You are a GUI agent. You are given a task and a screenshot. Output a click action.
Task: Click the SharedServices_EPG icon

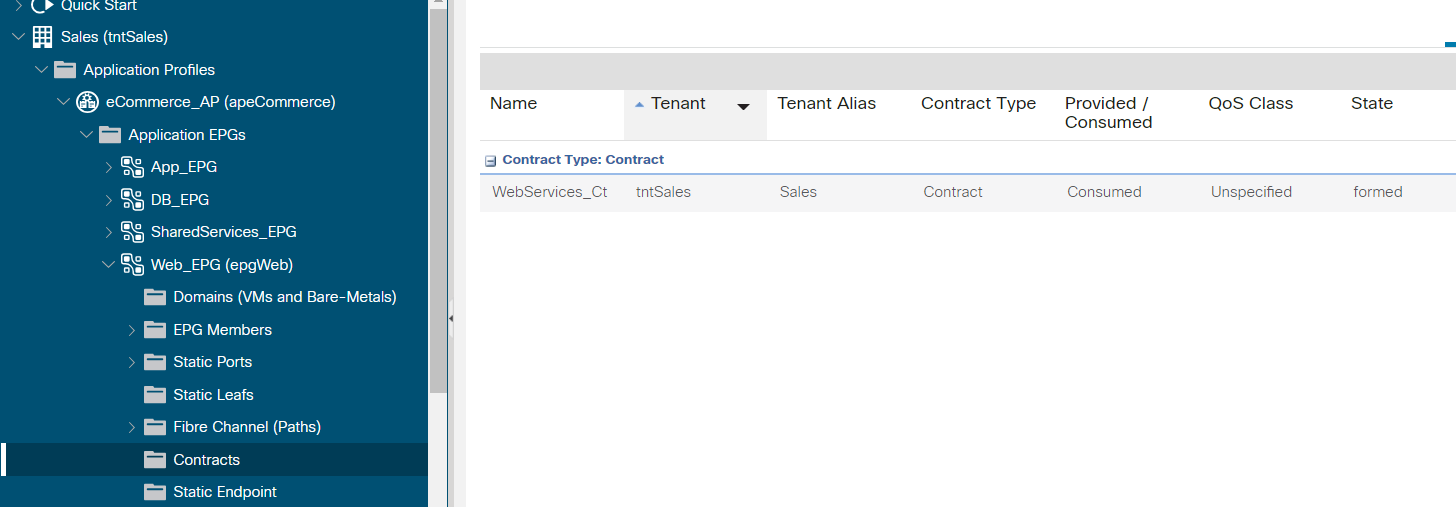coord(132,232)
